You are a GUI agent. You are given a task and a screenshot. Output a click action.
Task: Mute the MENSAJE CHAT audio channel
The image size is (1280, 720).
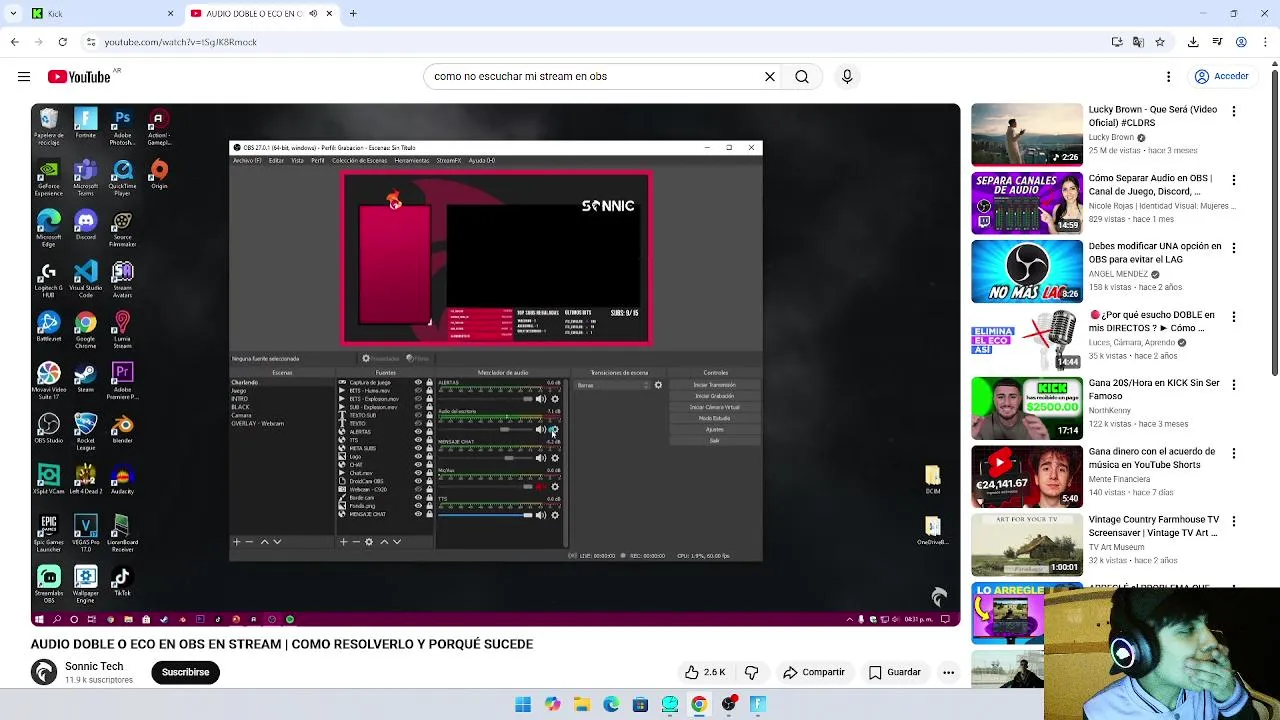point(541,458)
